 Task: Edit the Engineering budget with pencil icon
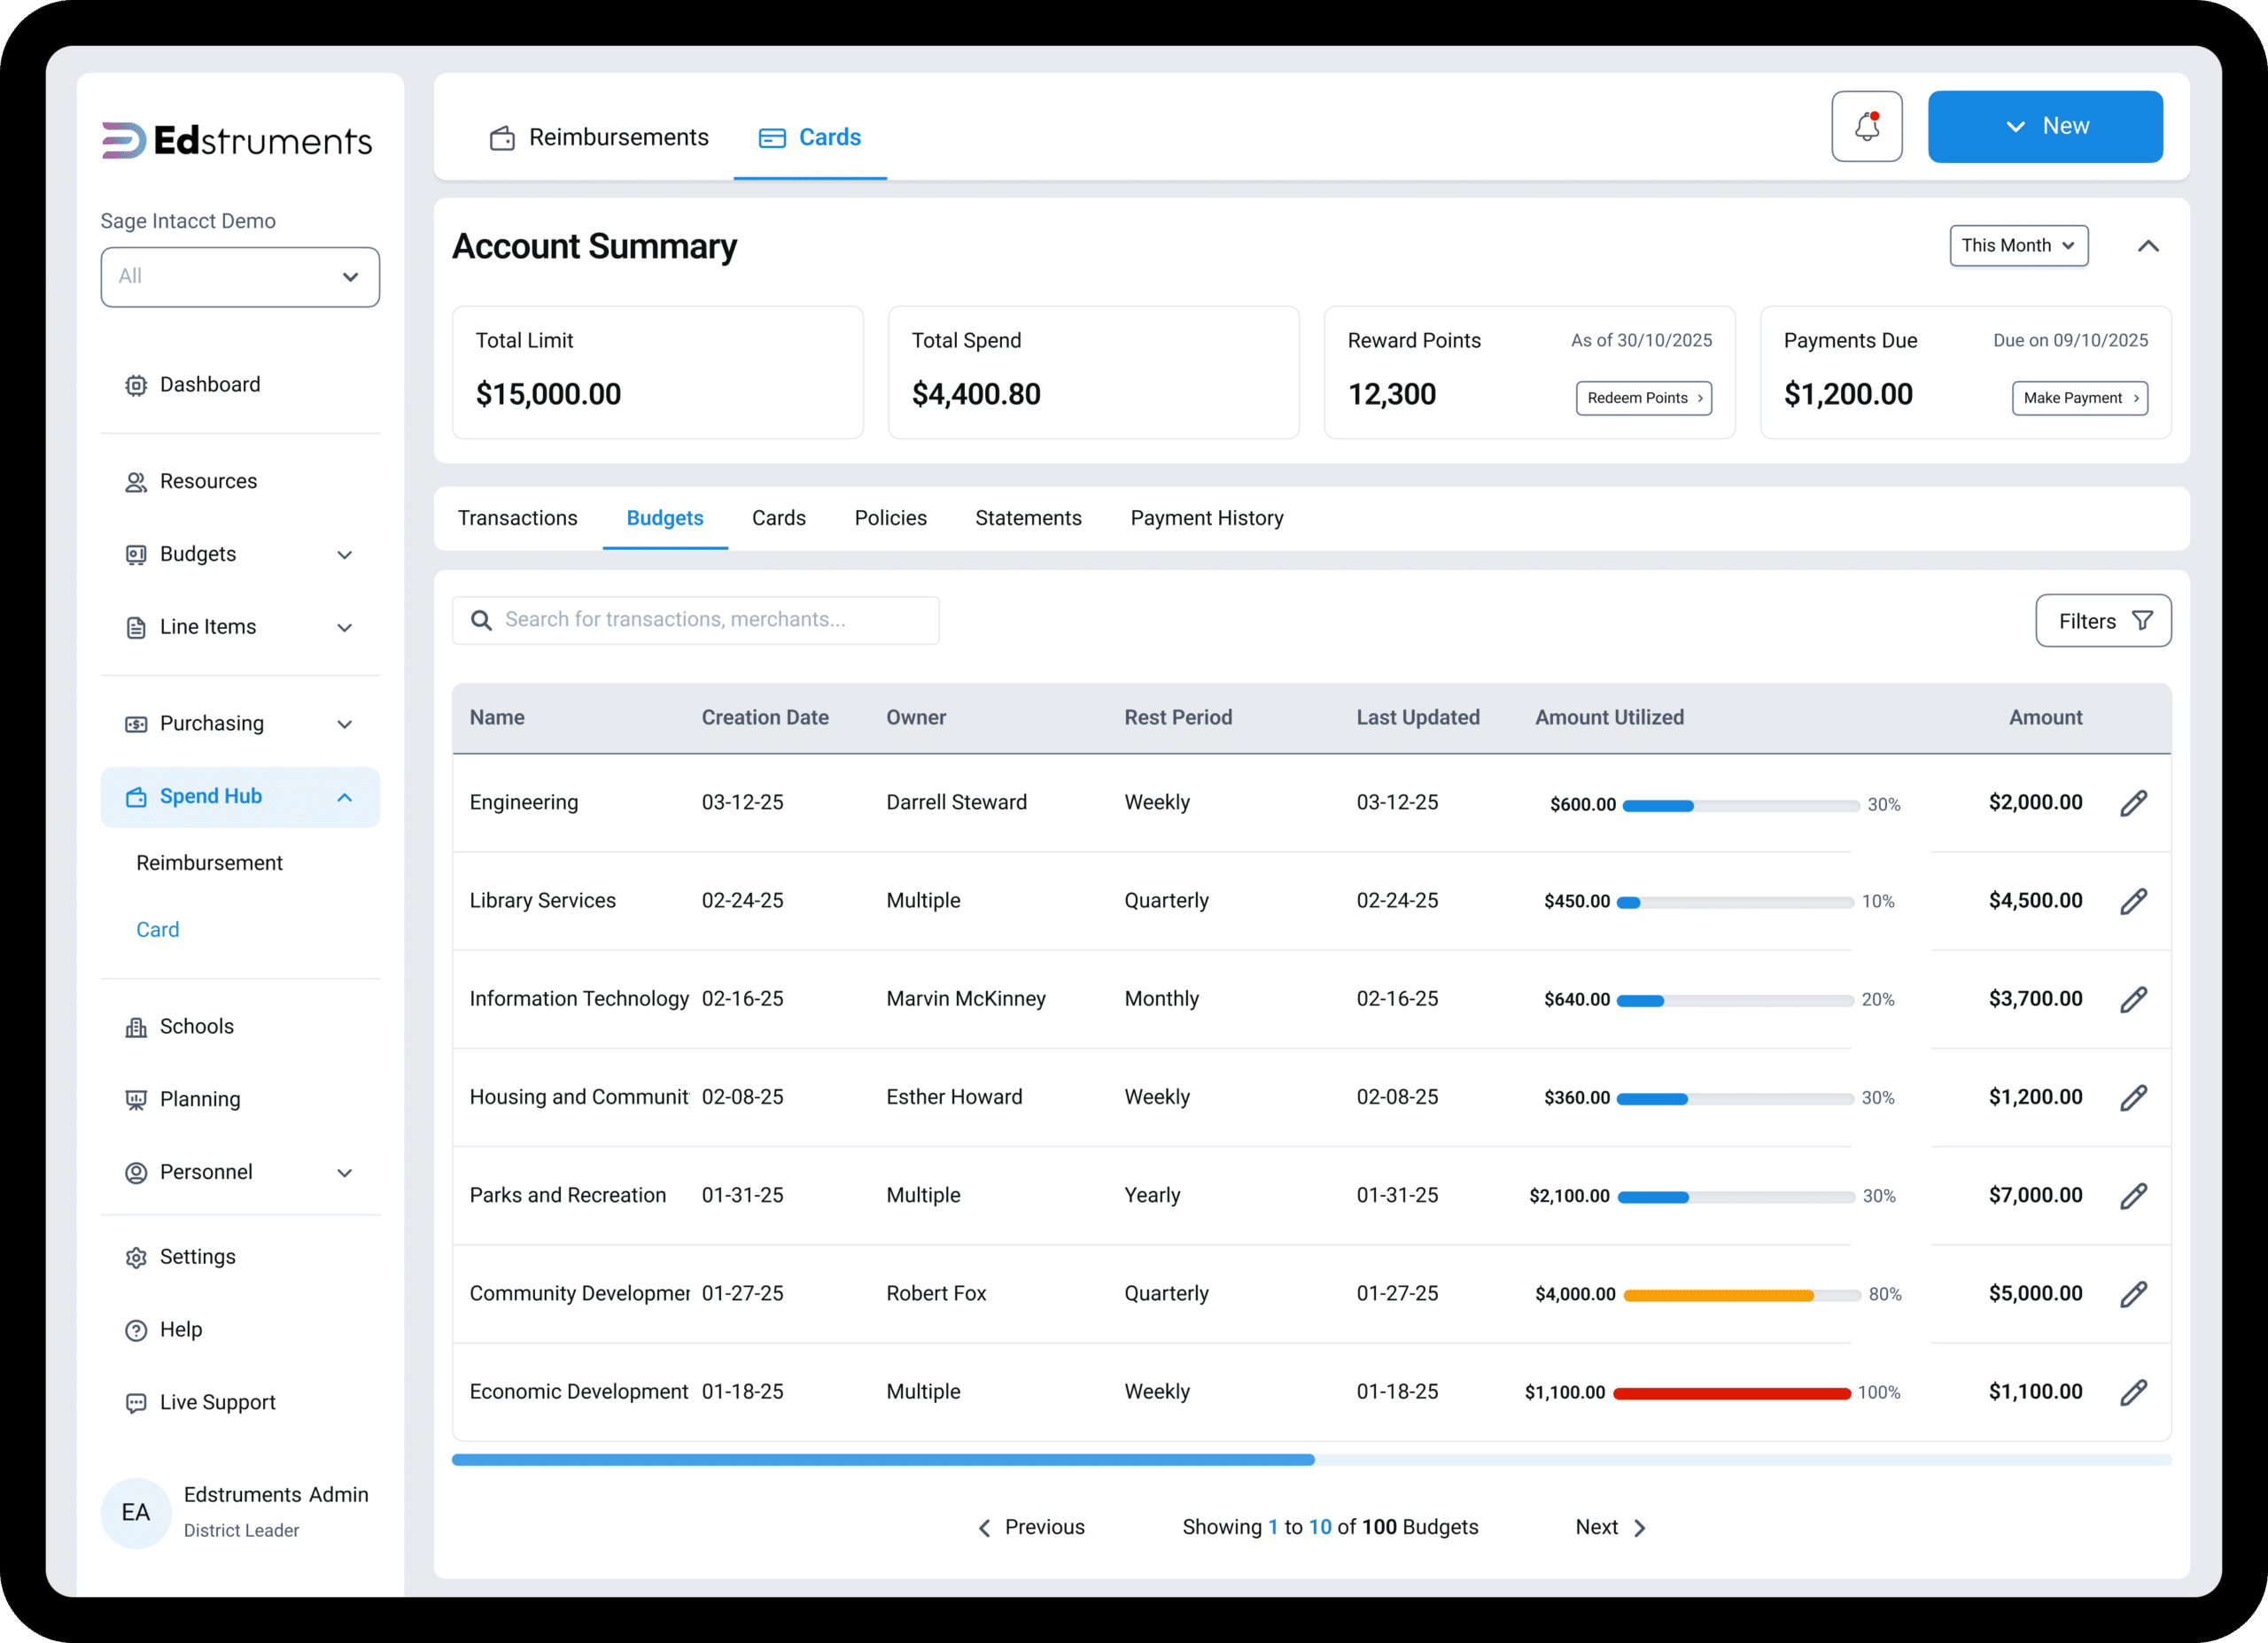pyautogui.click(x=2133, y=803)
